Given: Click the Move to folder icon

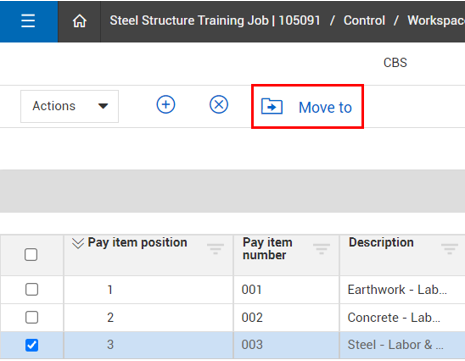Looking at the screenshot, I should point(272,106).
